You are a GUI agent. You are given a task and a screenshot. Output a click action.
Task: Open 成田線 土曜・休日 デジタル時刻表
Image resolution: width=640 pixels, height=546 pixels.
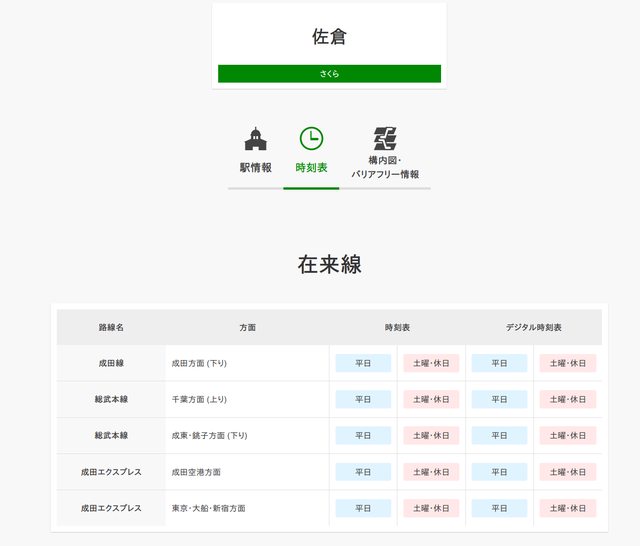pyautogui.click(x=567, y=363)
